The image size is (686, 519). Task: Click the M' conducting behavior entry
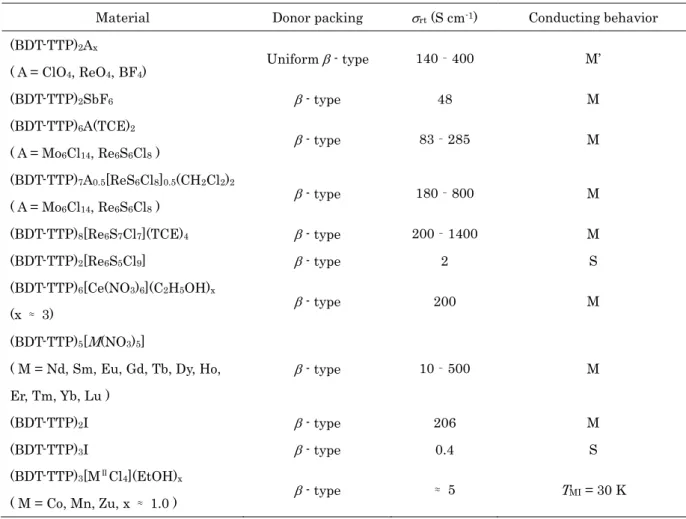(x=593, y=58)
